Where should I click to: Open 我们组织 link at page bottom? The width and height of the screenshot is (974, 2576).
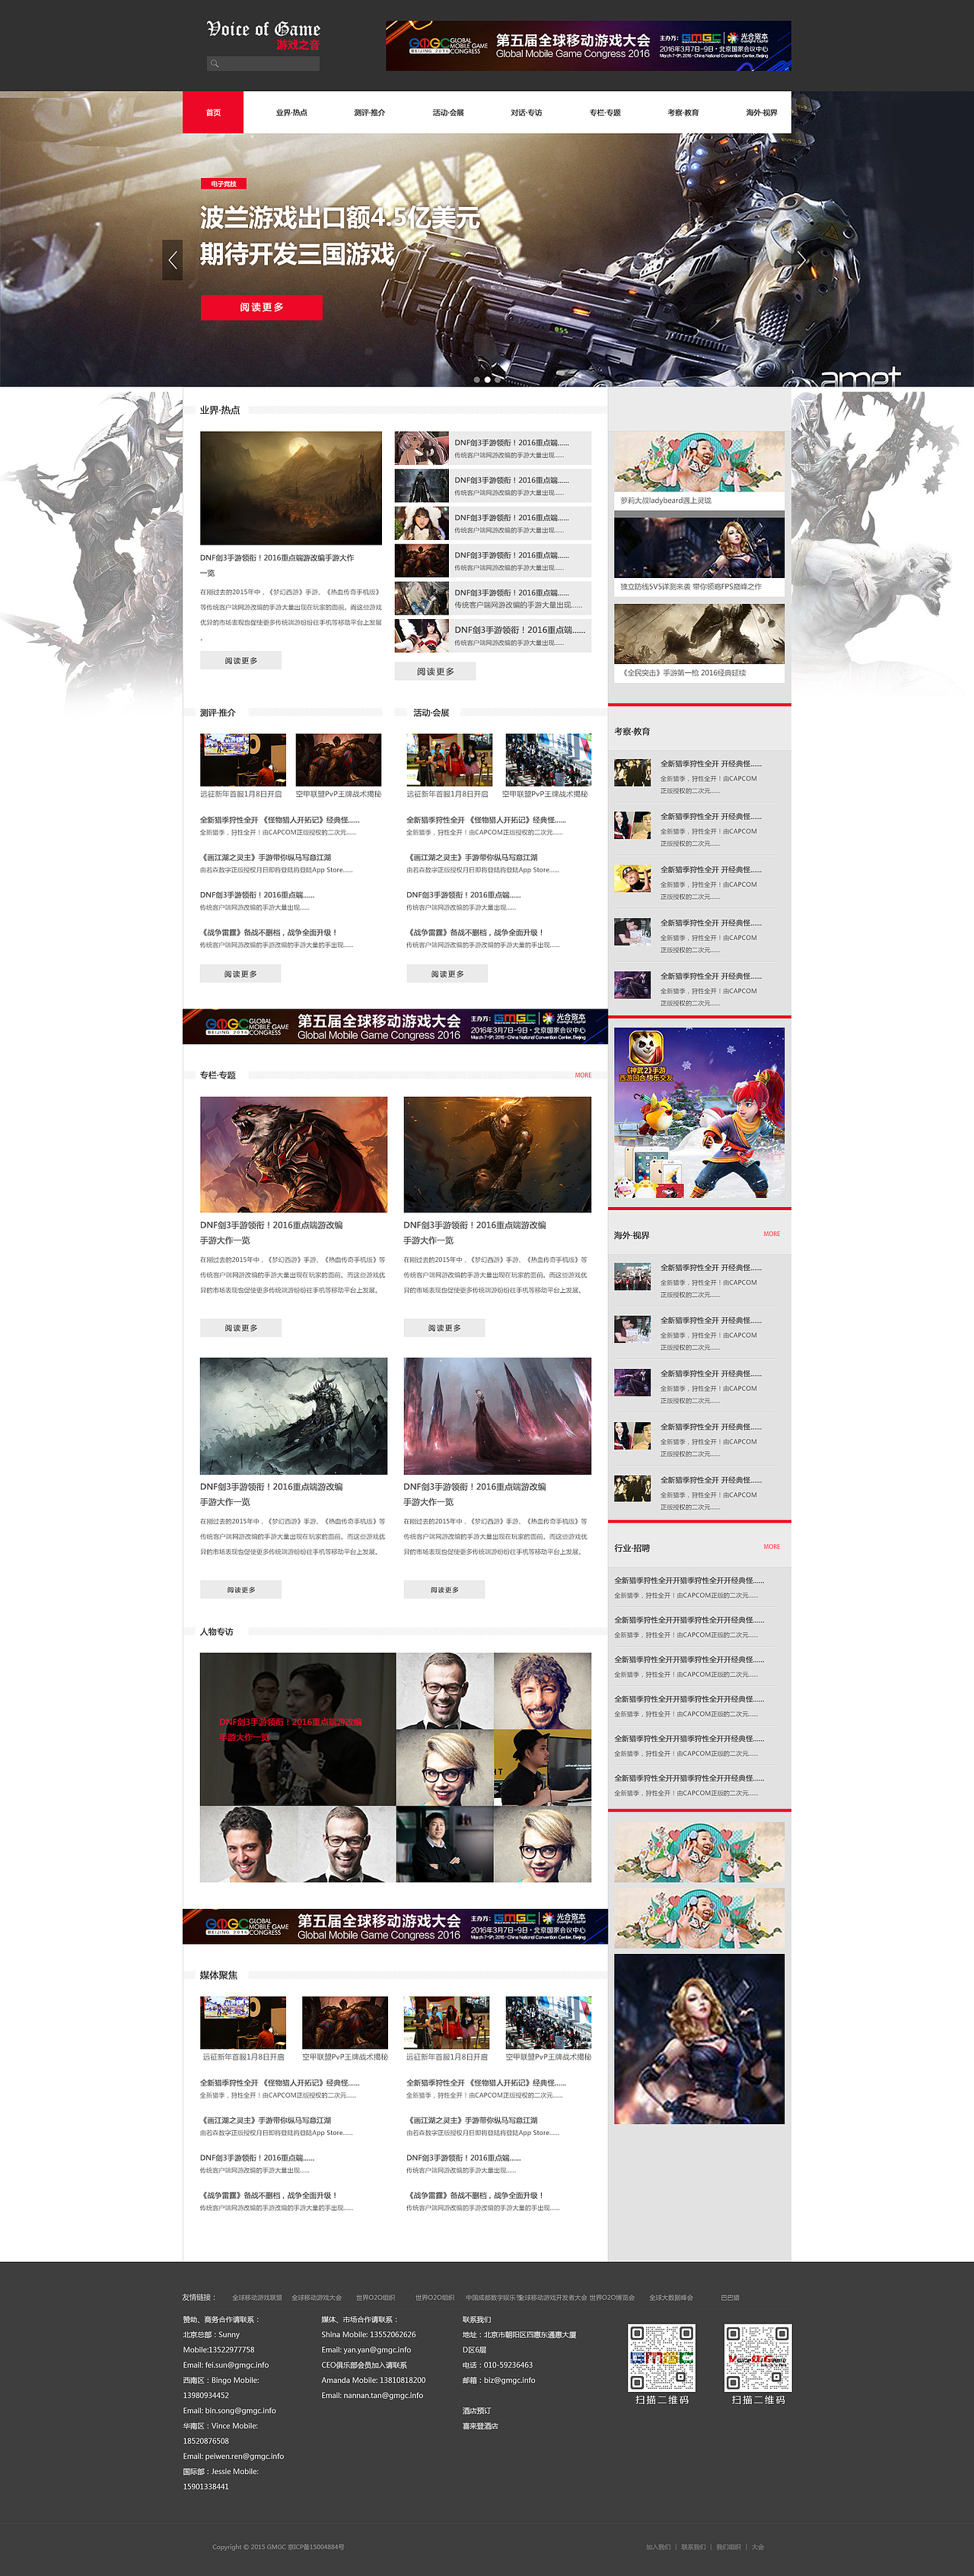[x=728, y=2547]
